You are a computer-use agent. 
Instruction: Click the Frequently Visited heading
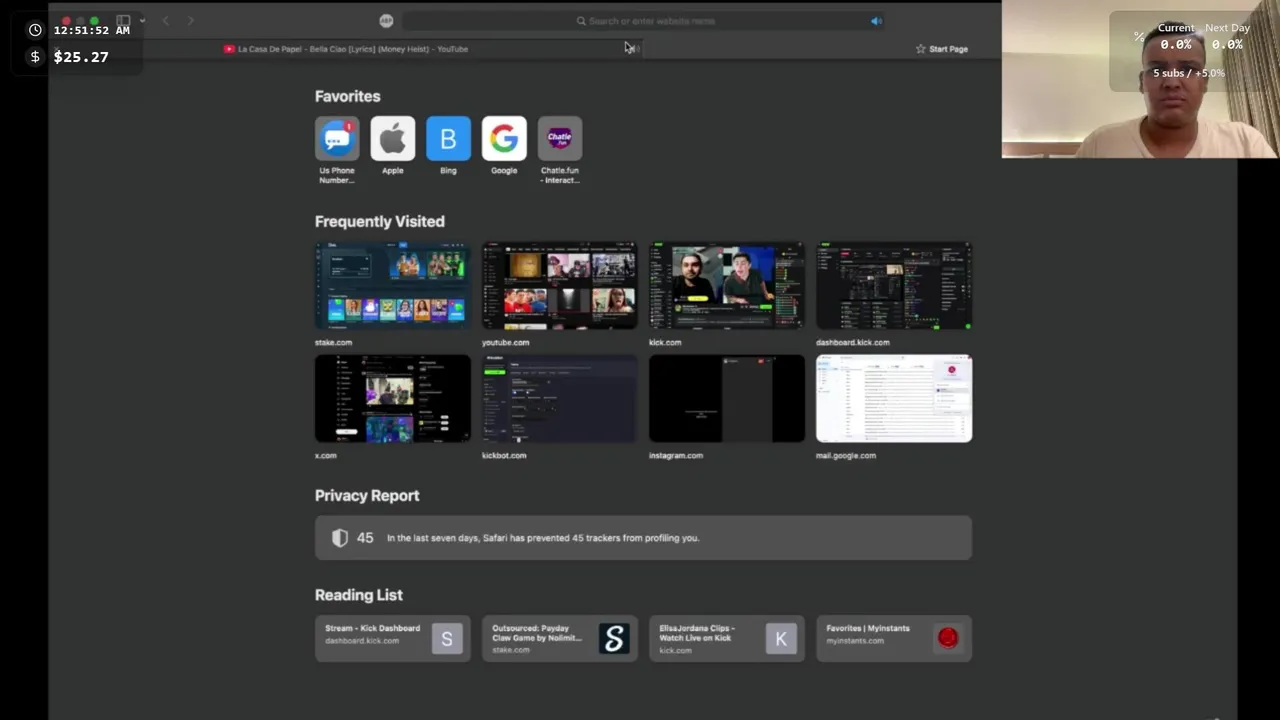(379, 221)
